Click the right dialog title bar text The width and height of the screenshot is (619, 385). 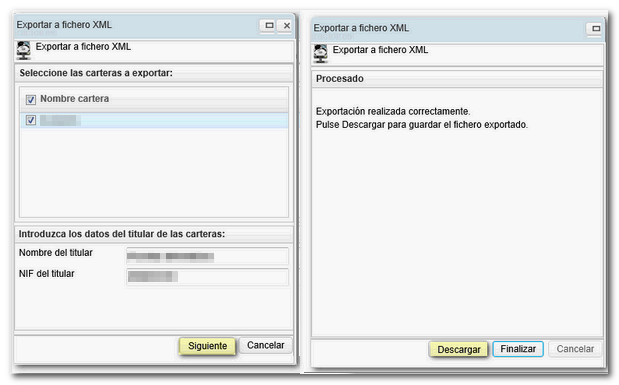point(361,28)
